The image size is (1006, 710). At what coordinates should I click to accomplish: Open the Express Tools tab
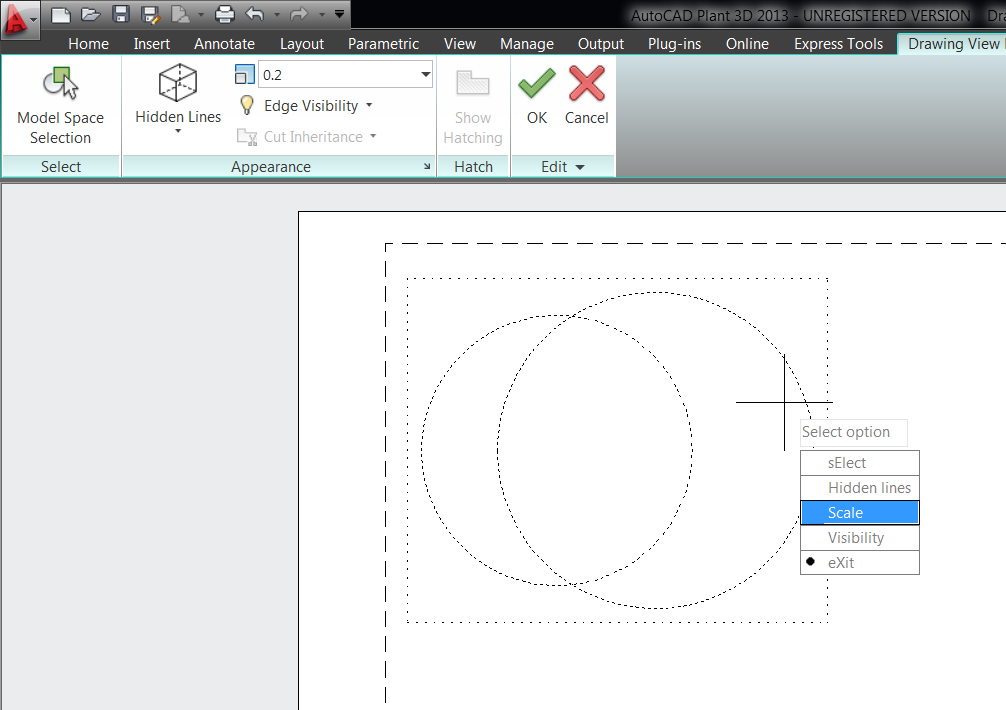(838, 44)
